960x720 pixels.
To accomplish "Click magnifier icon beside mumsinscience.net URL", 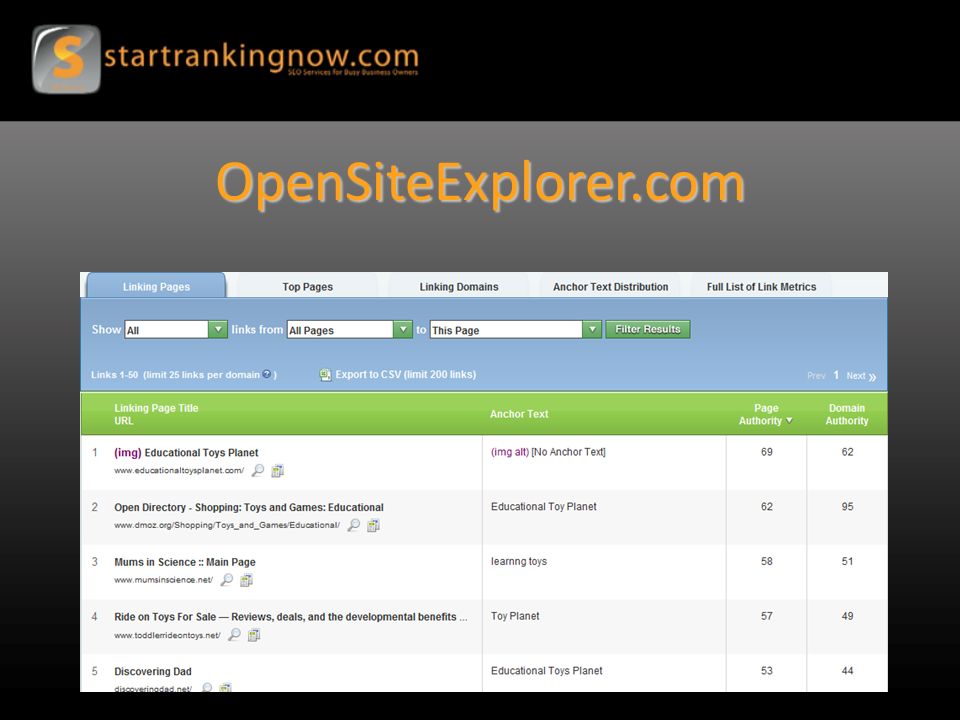I will point(227,579).
